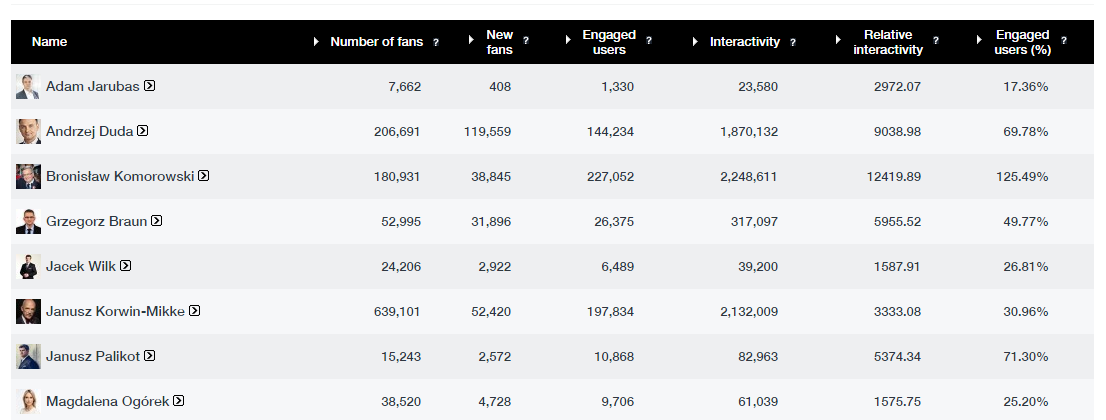Open external link icon beside Jacek Wilk
1106x420 pixels.
pos(126,266)
